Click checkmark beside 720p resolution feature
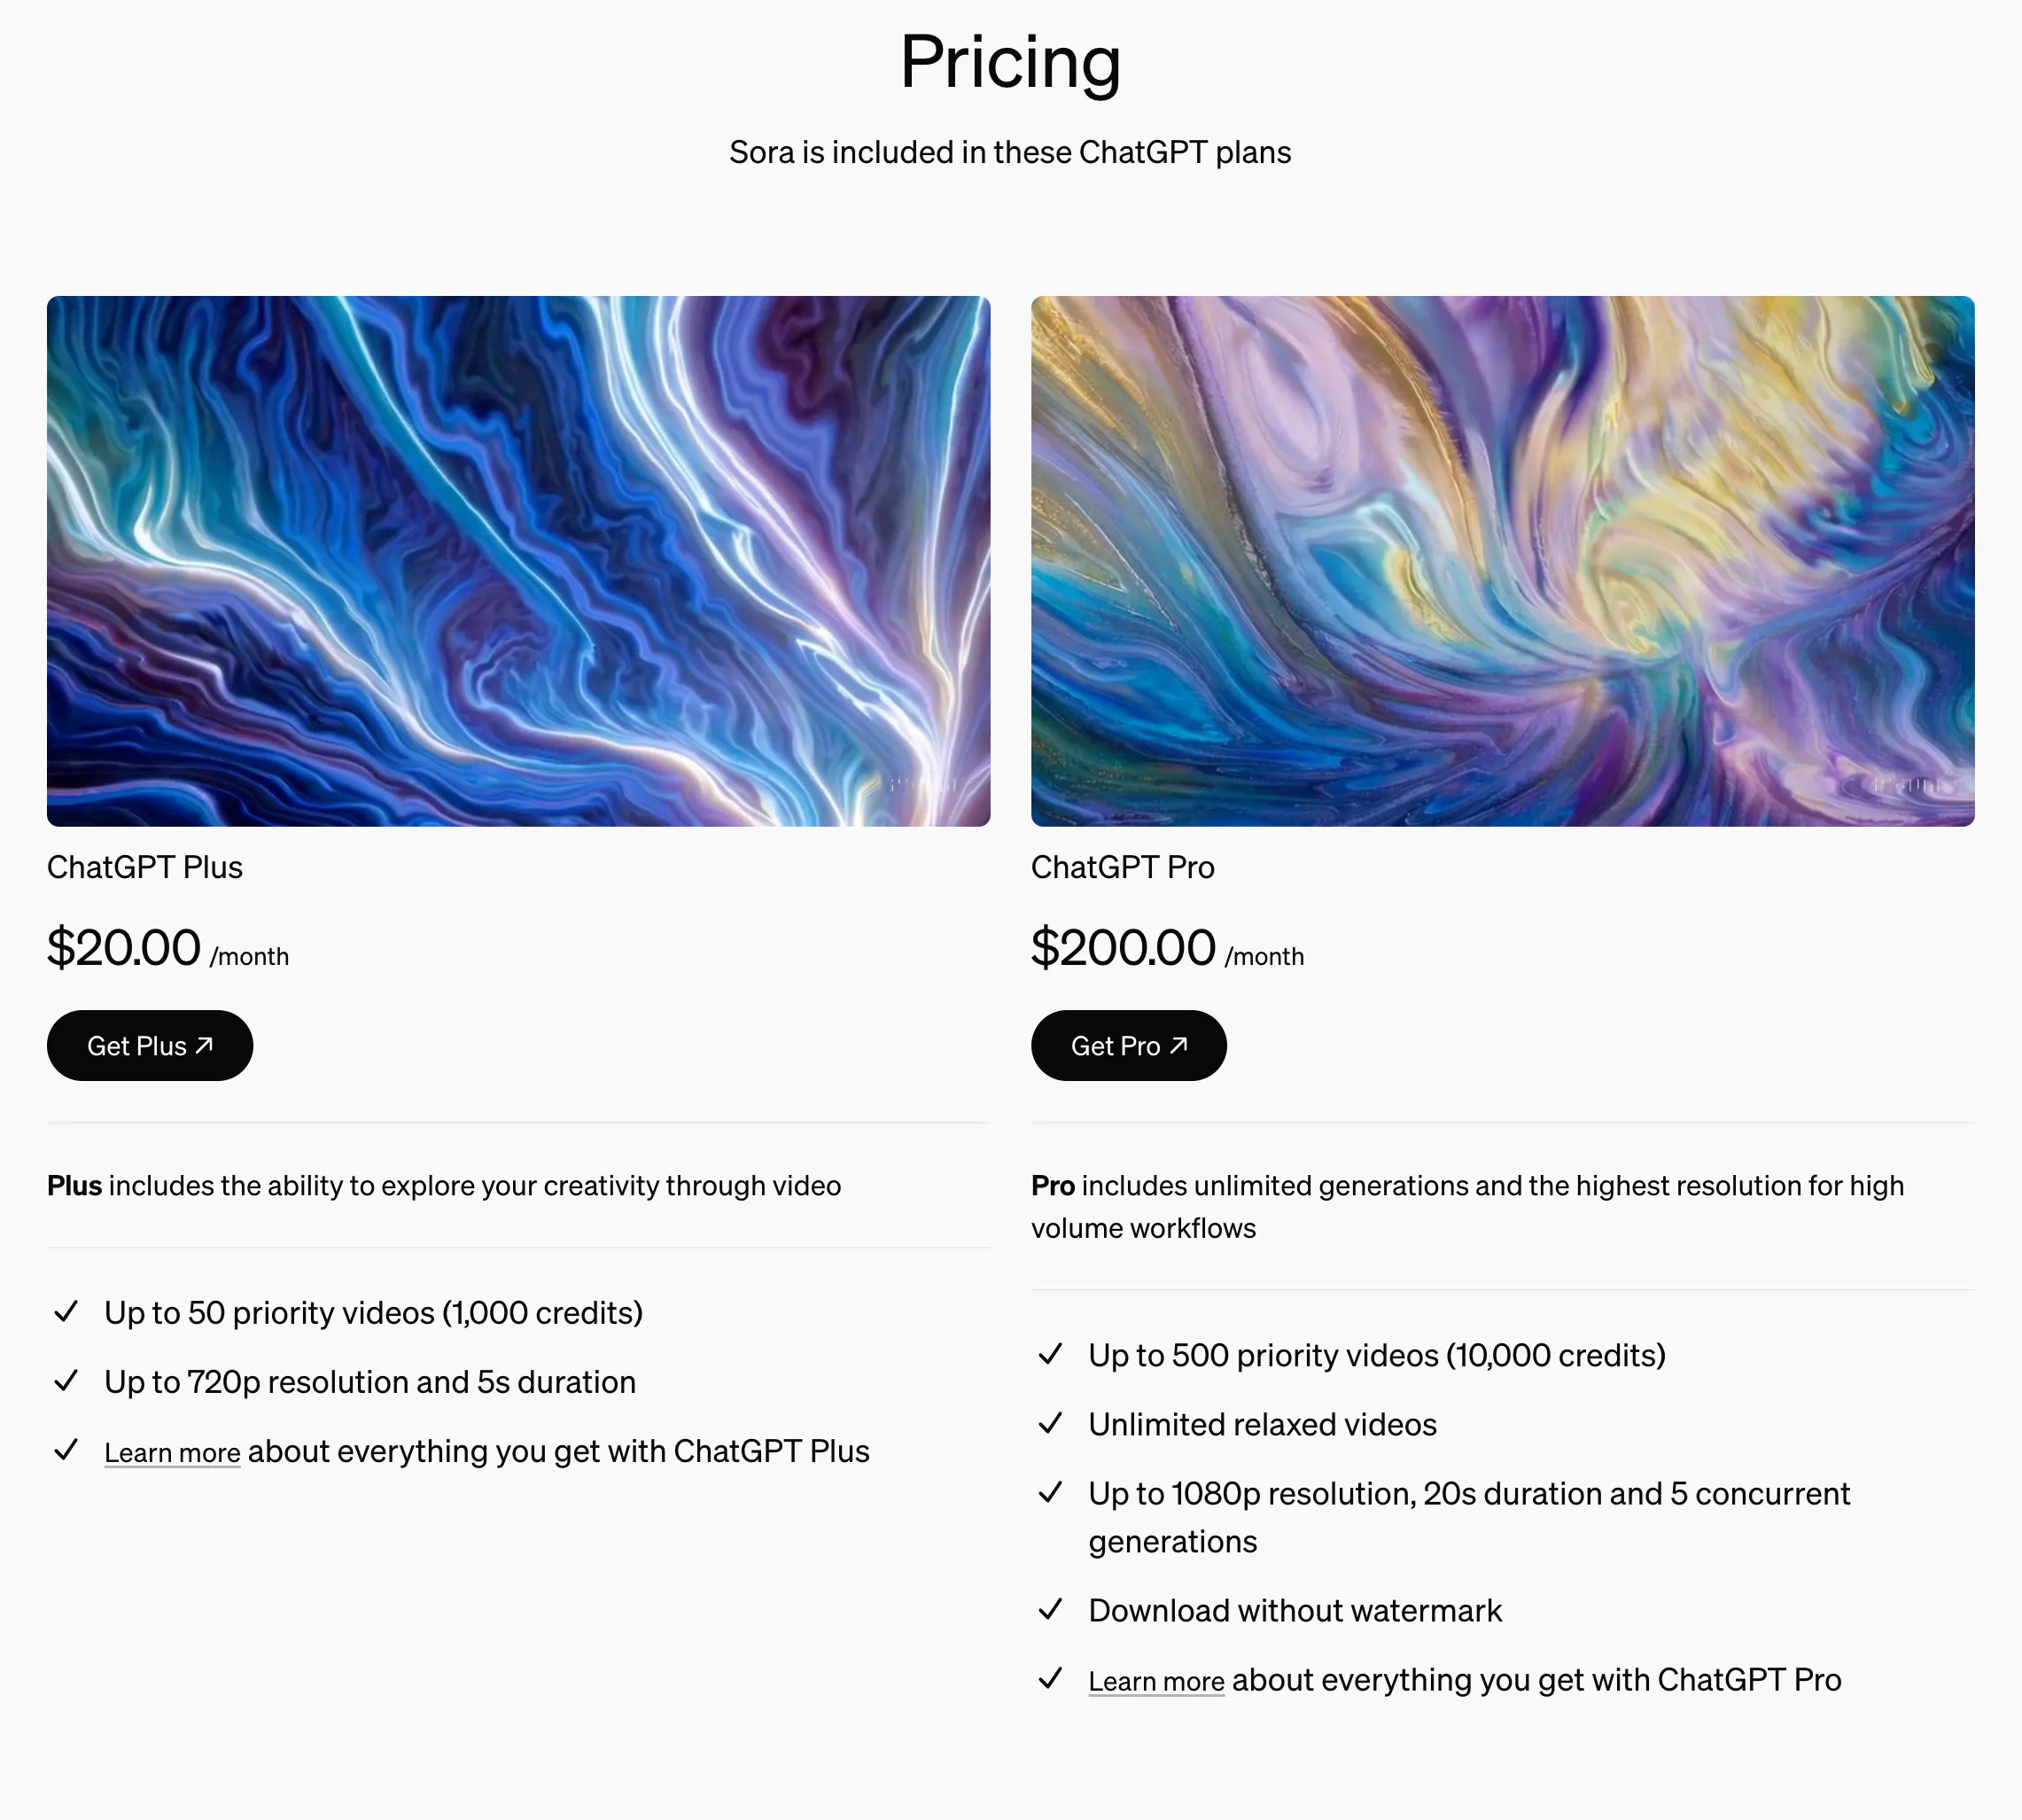The width and height of the screenshot is (2022, 1820). click(66, 1380)
